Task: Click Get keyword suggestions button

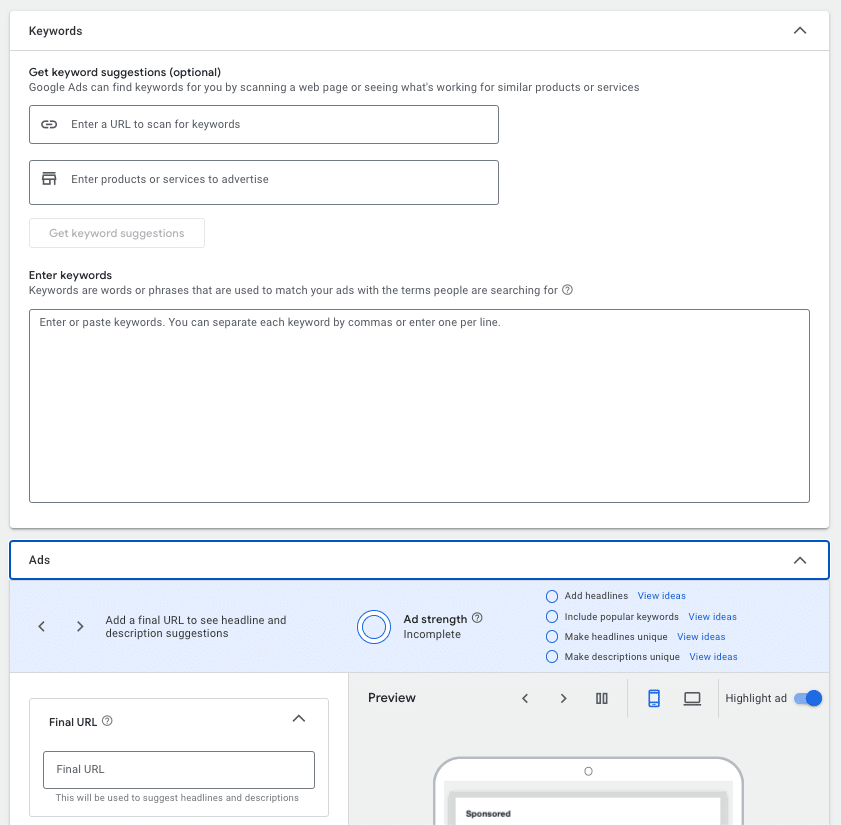Action: (117, 233)
